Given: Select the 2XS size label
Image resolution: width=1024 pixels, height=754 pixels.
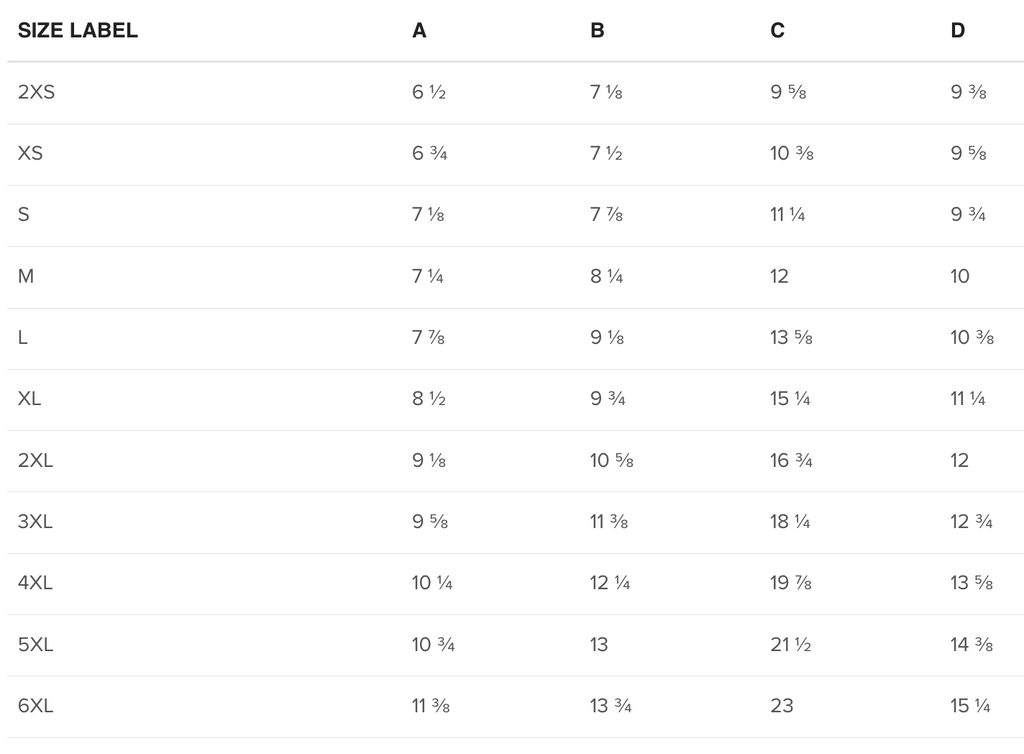Looking at the screenshot, I should click(36, 92).
